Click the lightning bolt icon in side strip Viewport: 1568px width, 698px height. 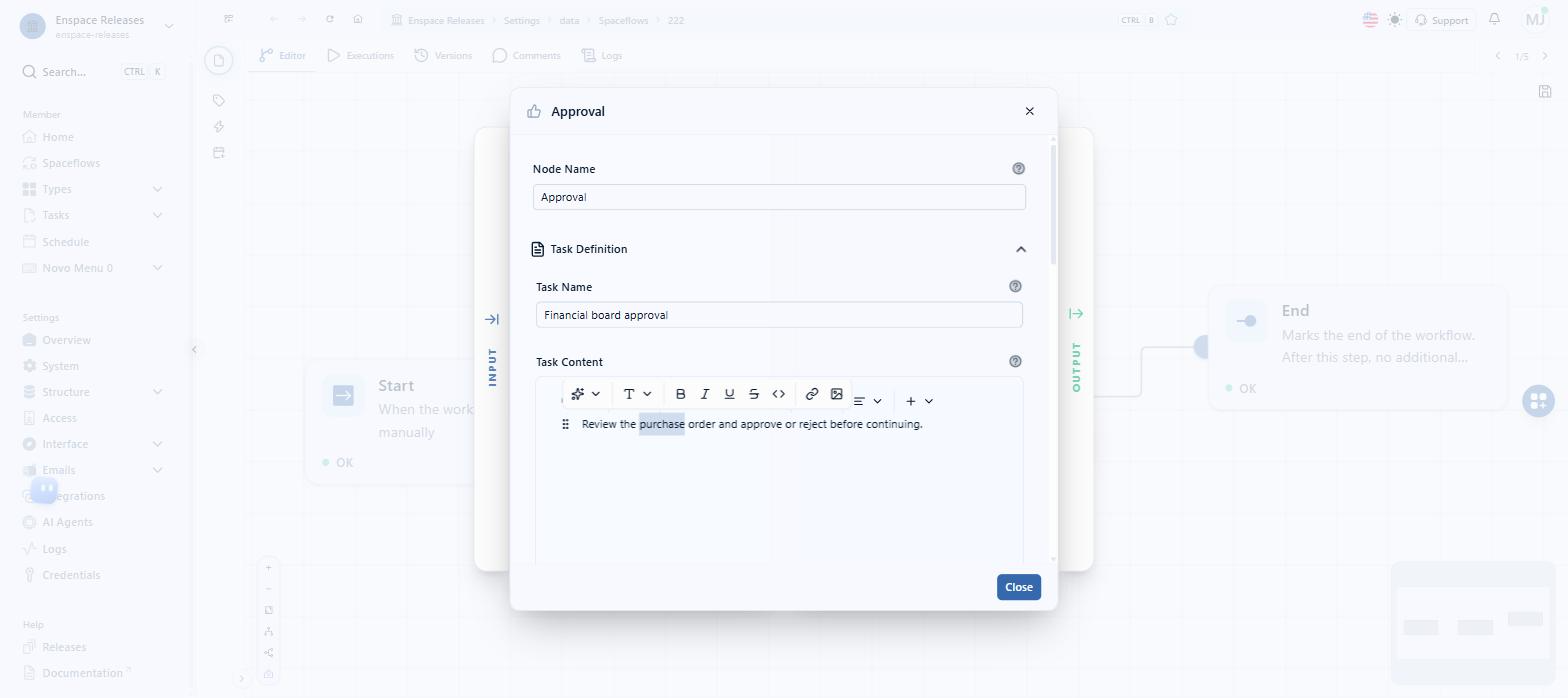pos(219,127)
